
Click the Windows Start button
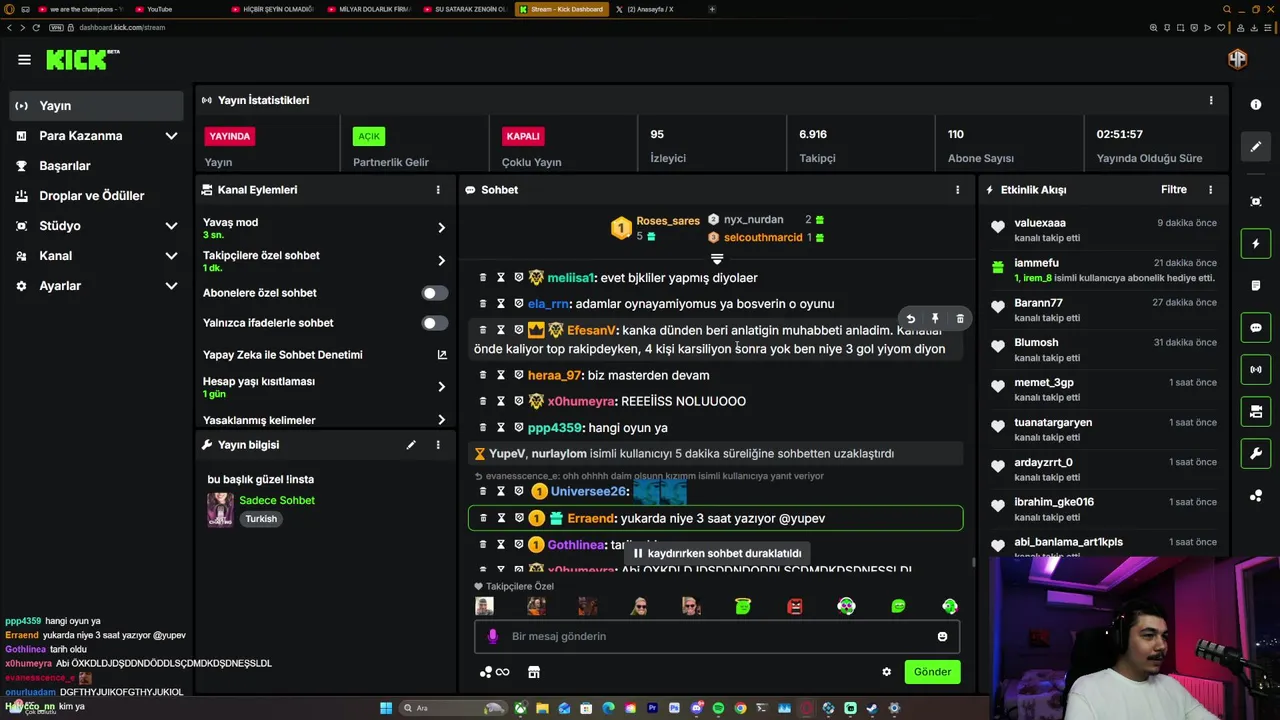[x=386, y=708]
